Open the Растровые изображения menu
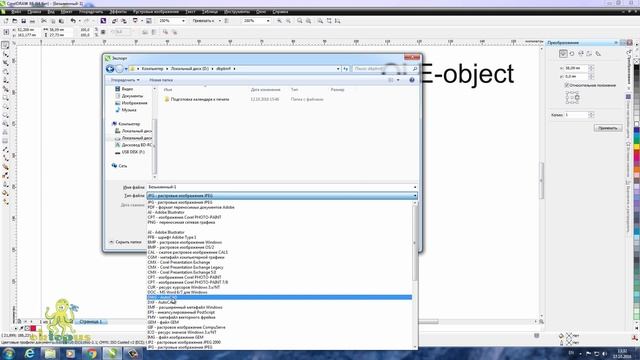The width and height of the screenshot is (640, 360). click(156, 12)
